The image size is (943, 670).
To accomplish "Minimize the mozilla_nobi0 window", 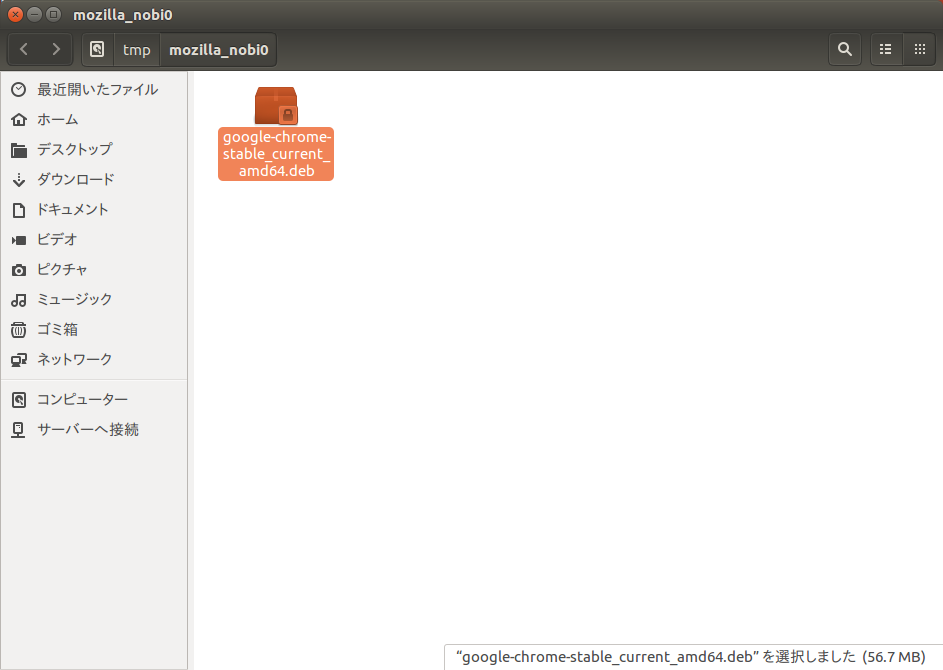I will click(x=35, y=14).
